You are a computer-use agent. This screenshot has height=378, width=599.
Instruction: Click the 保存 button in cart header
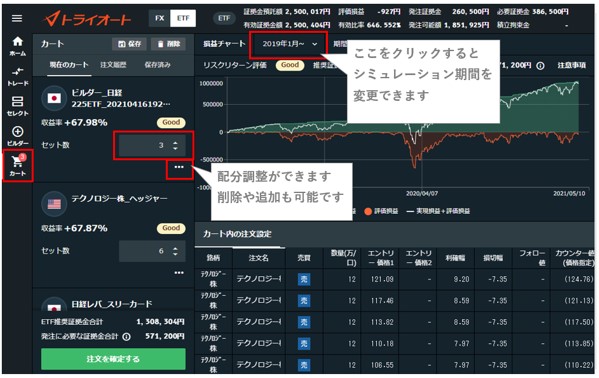click(129, 44)
